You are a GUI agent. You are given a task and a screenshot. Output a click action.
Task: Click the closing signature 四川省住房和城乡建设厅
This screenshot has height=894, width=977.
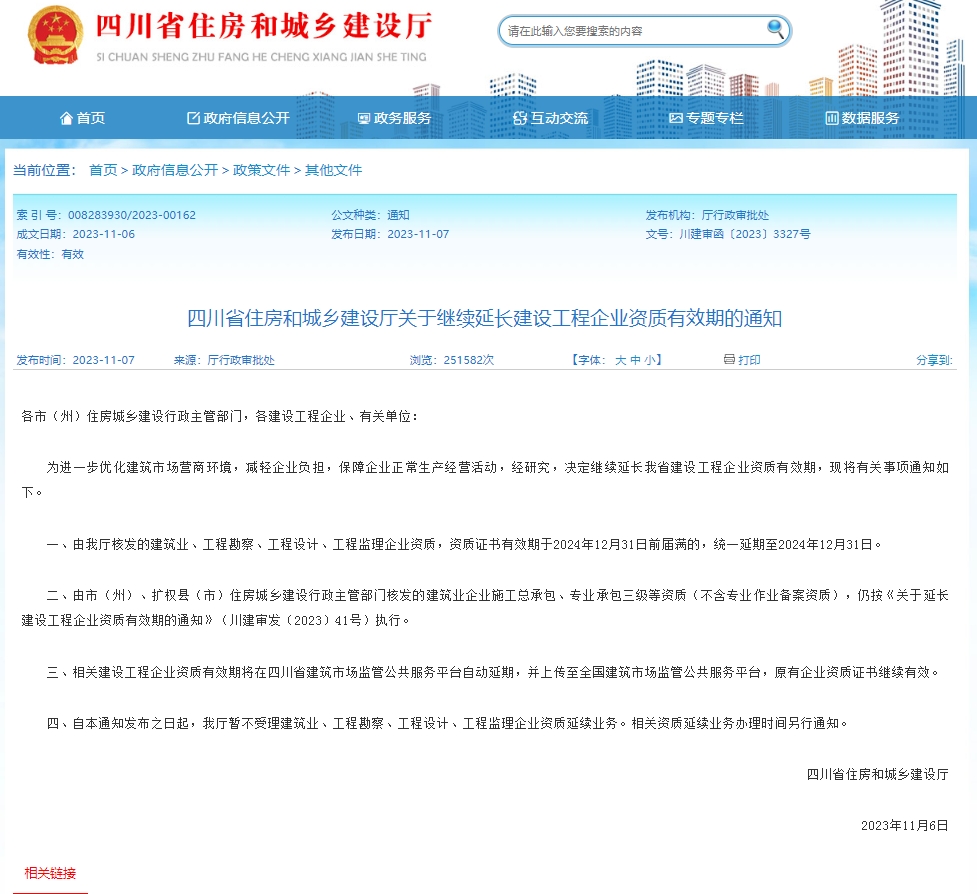pyautogui.click(x=877, y=774)
